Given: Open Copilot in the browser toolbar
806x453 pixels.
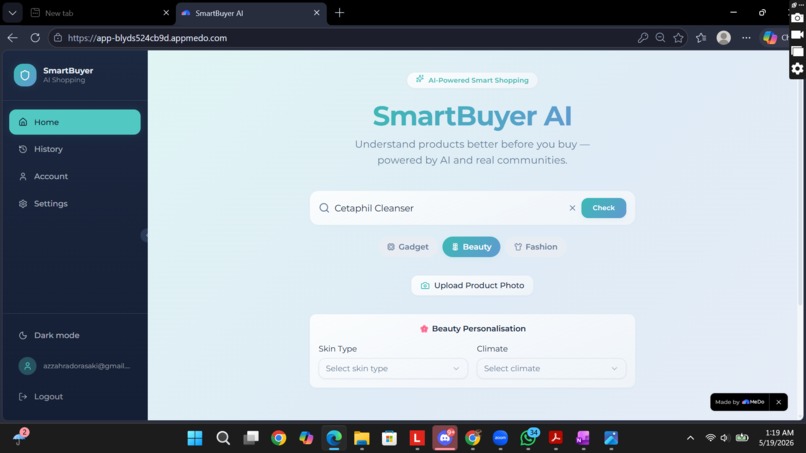Looking at the screenshot, I should 770,38.
